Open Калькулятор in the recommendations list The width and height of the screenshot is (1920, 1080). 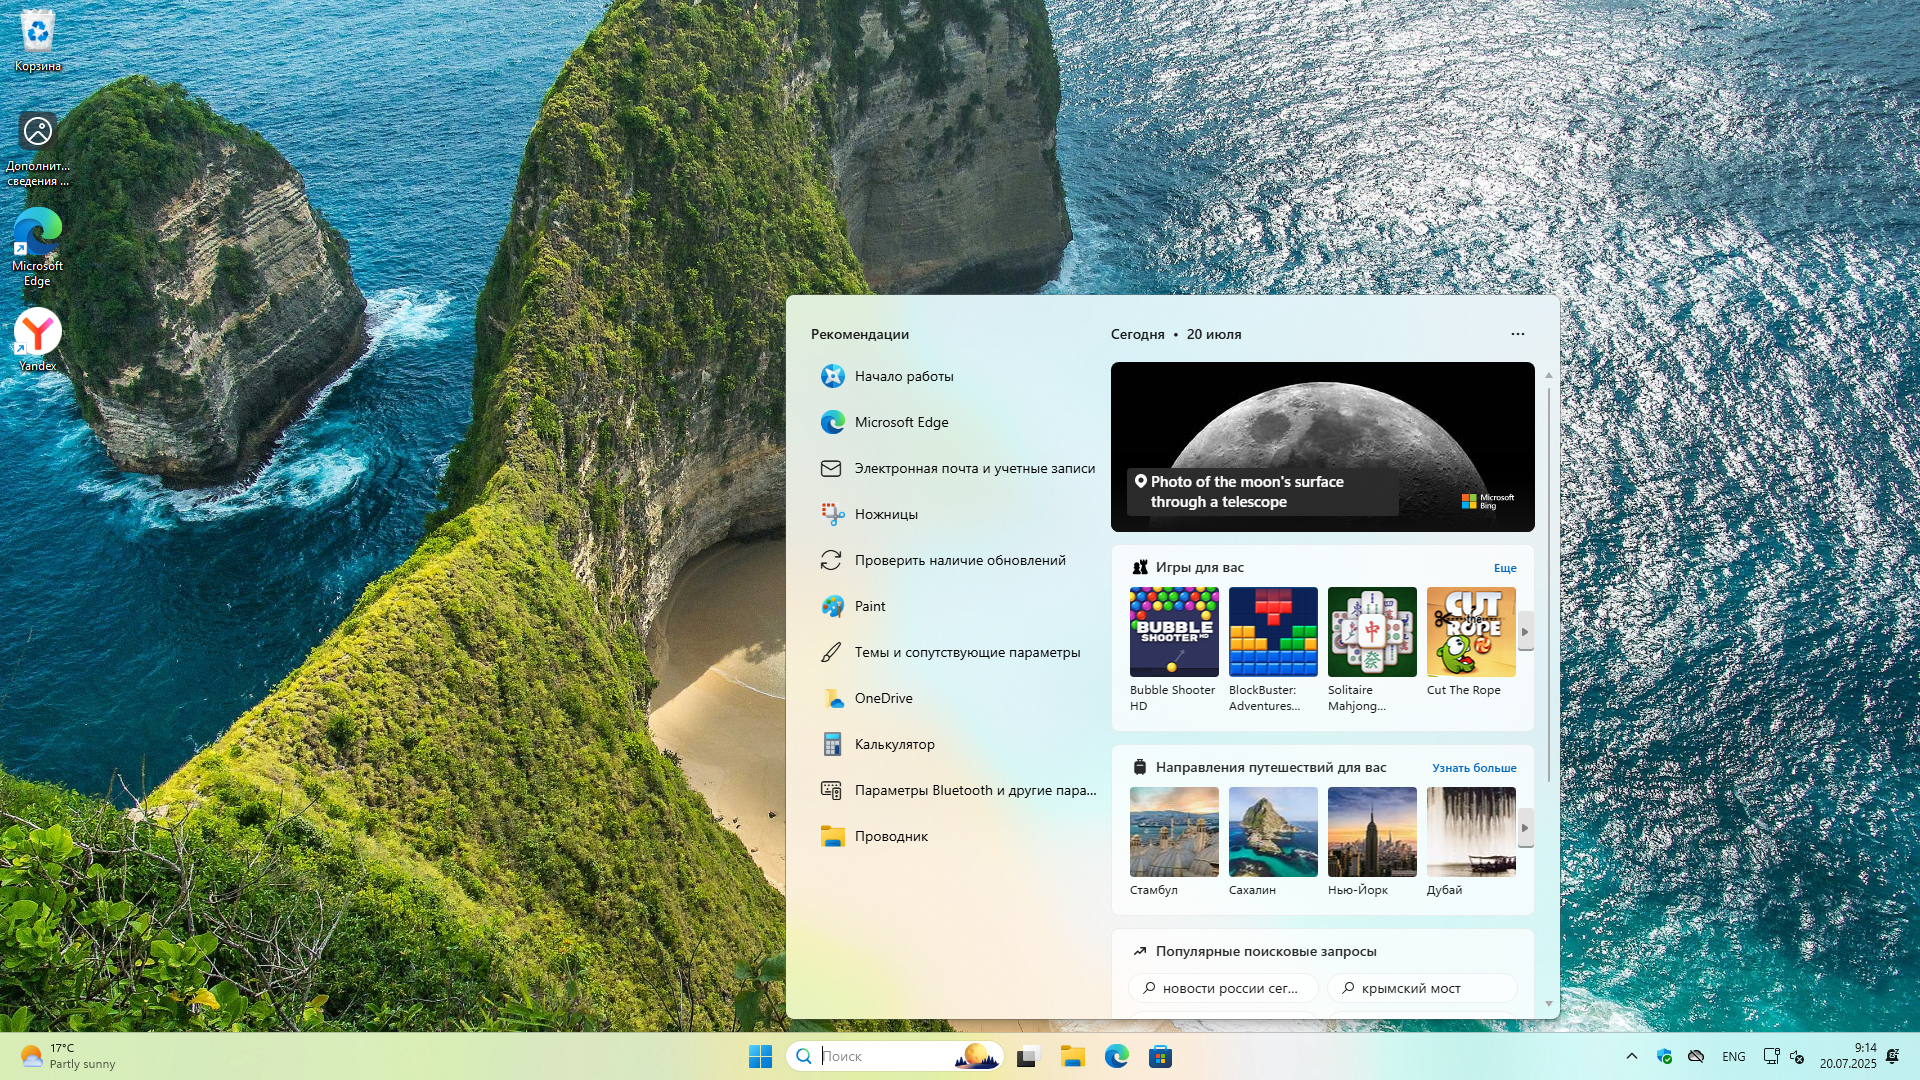point(893,744)
